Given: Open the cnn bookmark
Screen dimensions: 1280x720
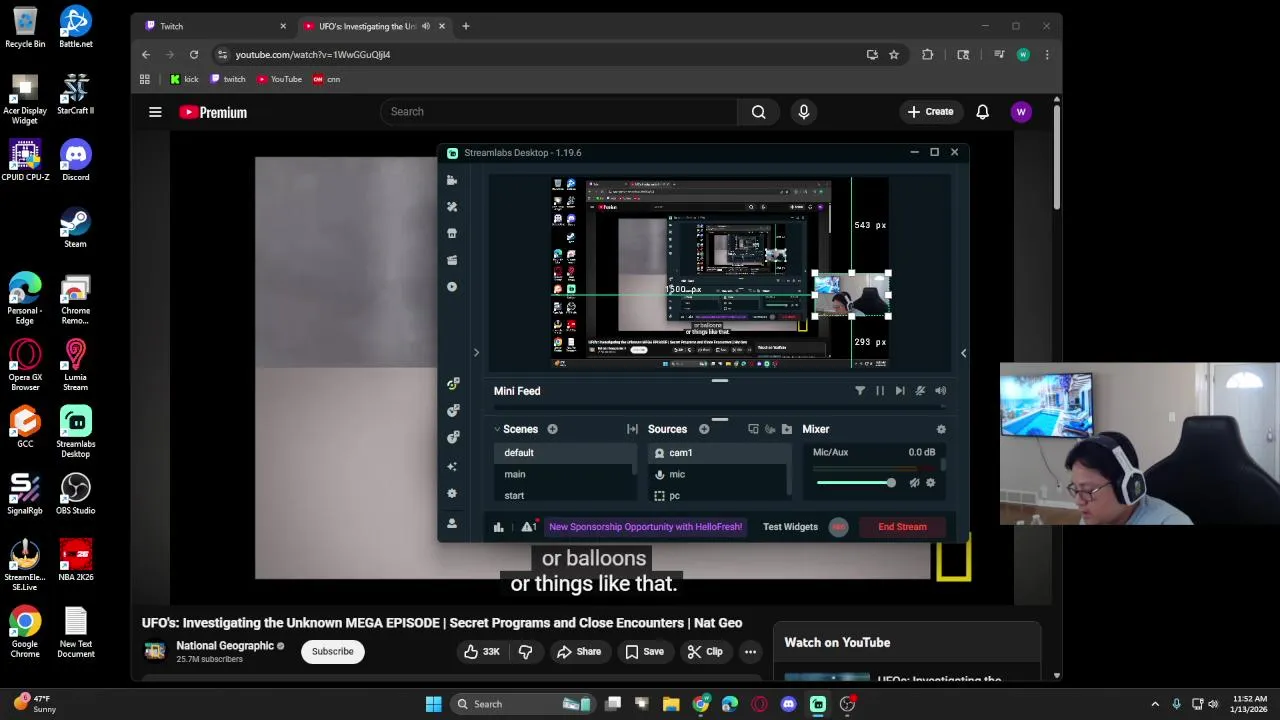Looking at the screenshot, I should (327, 79).
